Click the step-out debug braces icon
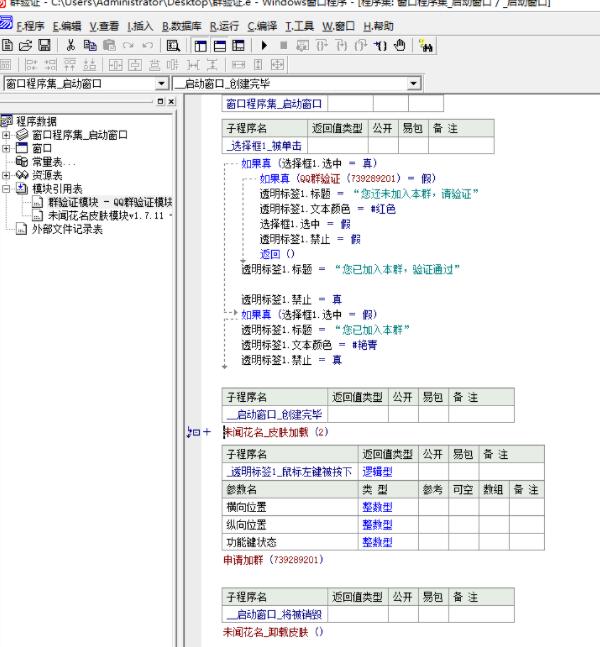The width and height of the screenshot is (600, 647). (x=361, y=45)
